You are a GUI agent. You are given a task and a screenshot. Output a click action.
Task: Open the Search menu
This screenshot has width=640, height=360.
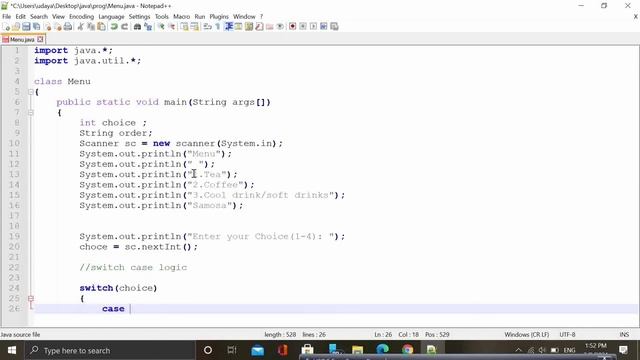(39, 17)
